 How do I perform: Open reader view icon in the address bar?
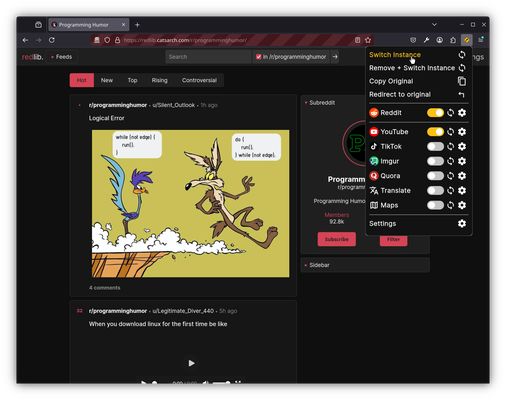(x=357, y=40)
